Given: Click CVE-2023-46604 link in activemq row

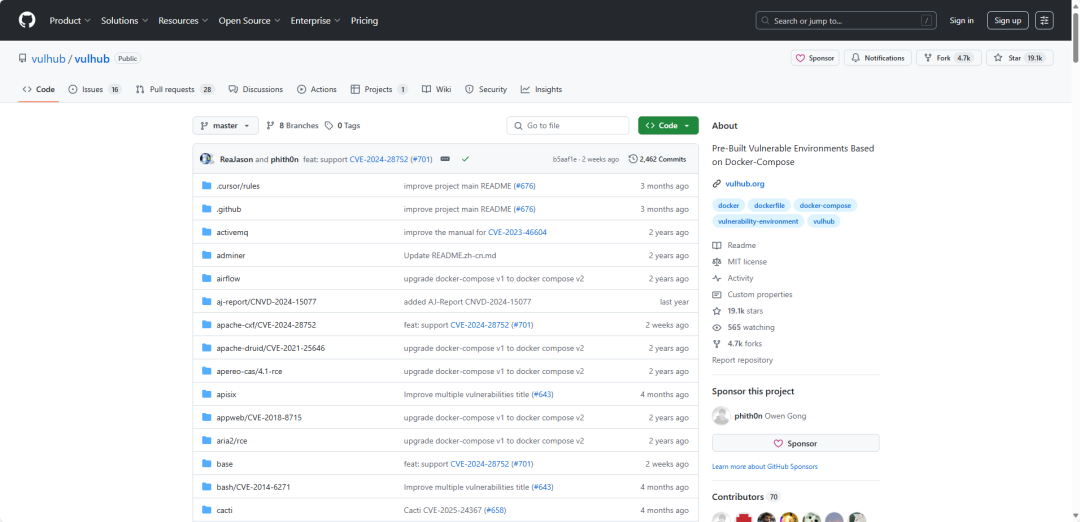Looking at the screenshot, I should tap(517, 232).
